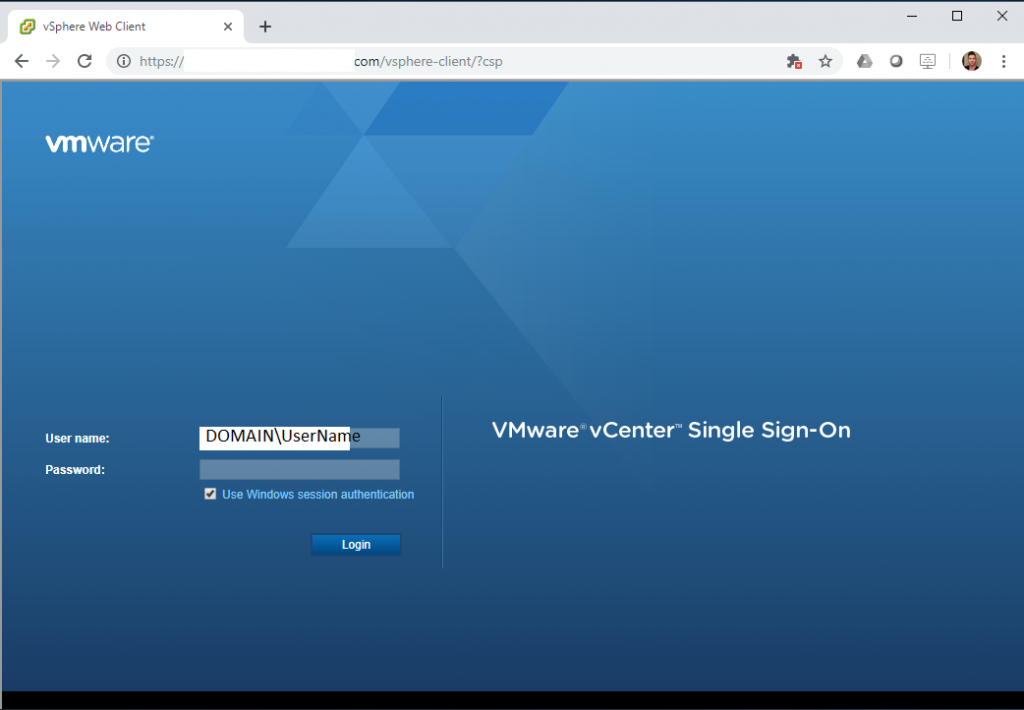Click the 'Use Windows session authentication' label
Screen dimensions: 1024x710
click(x=317, y=494)
